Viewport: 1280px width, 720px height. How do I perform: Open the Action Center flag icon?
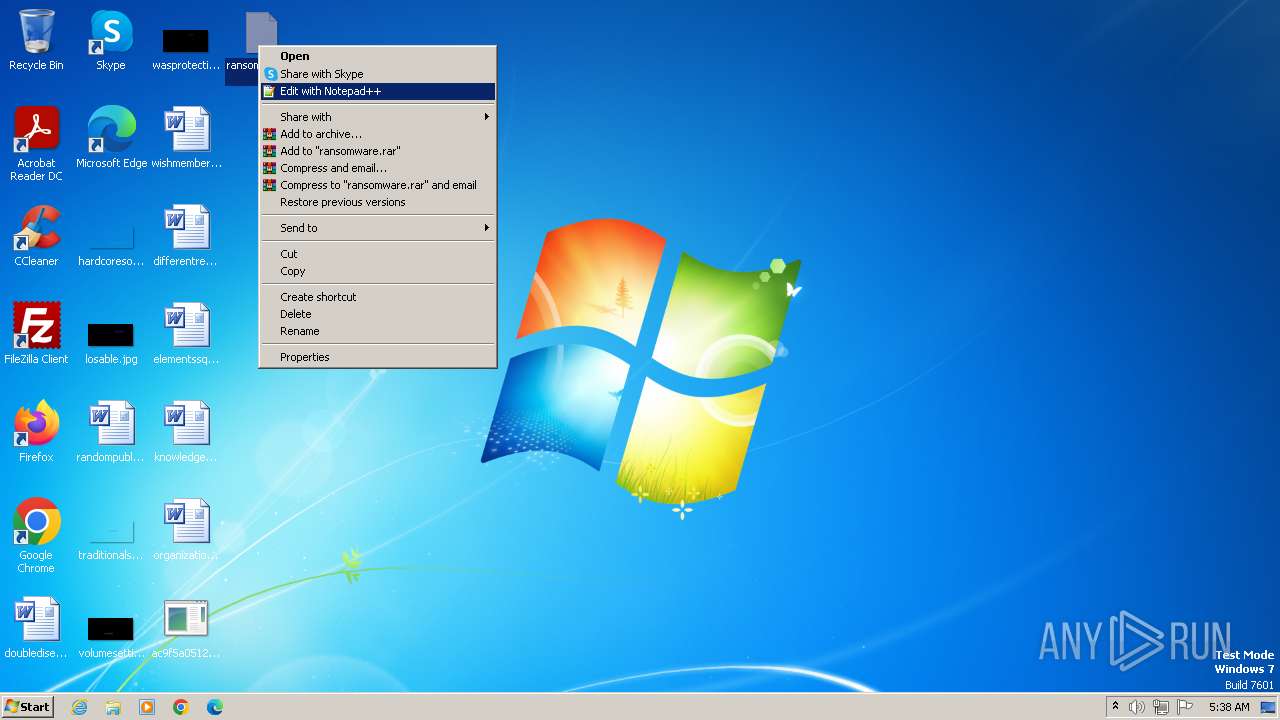click(1185, 707)
